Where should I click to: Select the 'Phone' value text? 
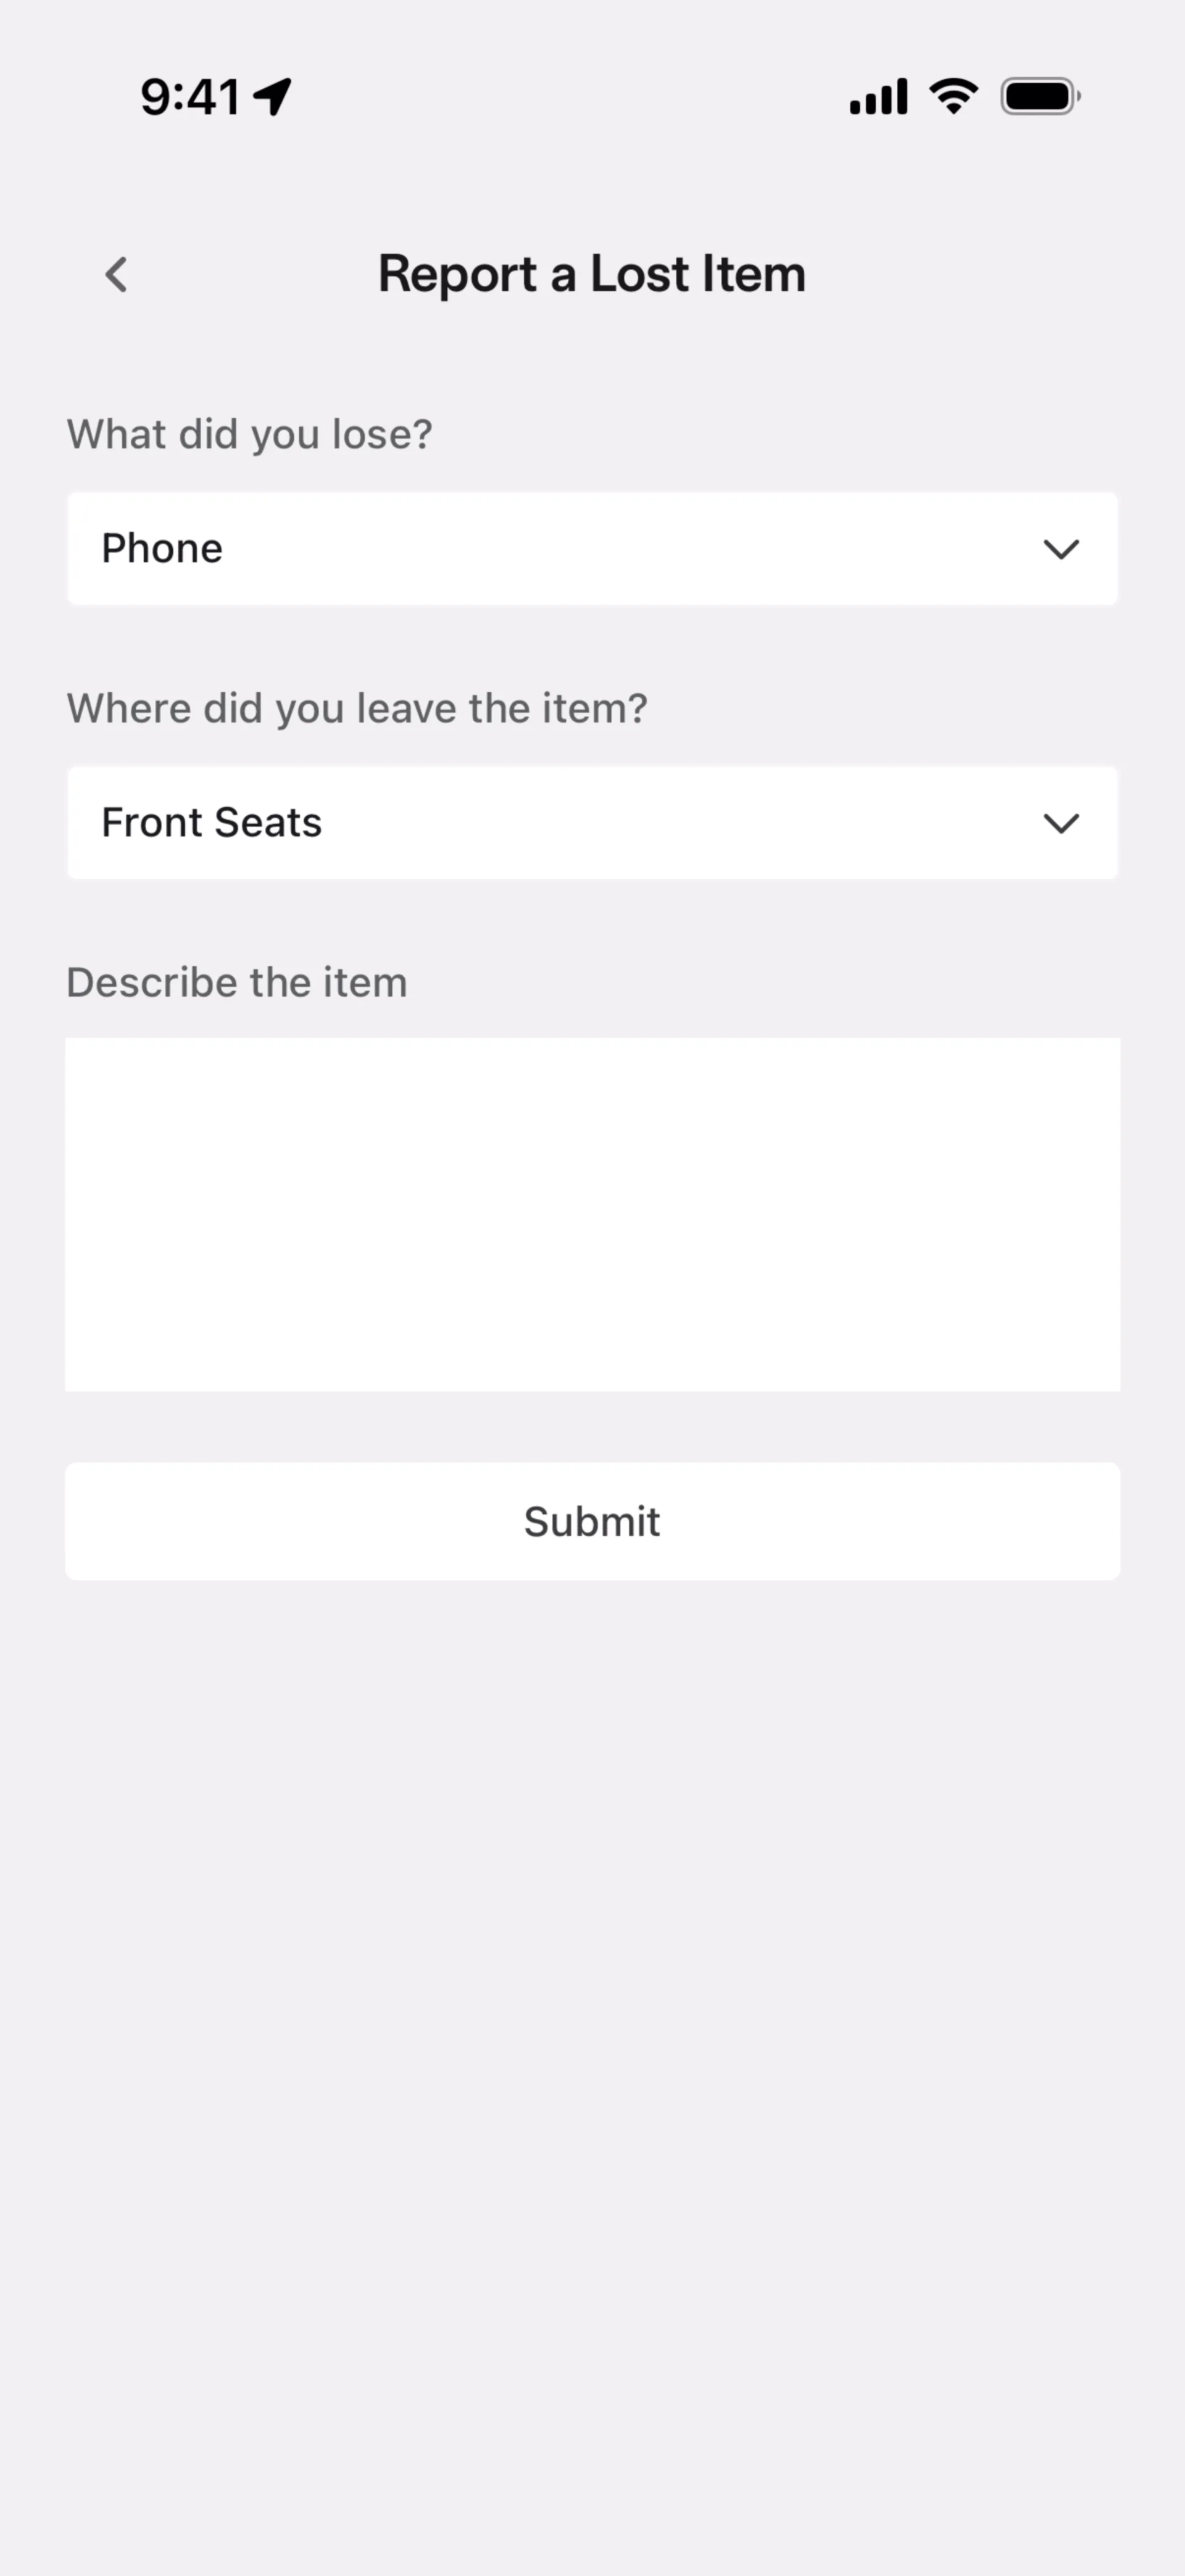pos(162,549)
